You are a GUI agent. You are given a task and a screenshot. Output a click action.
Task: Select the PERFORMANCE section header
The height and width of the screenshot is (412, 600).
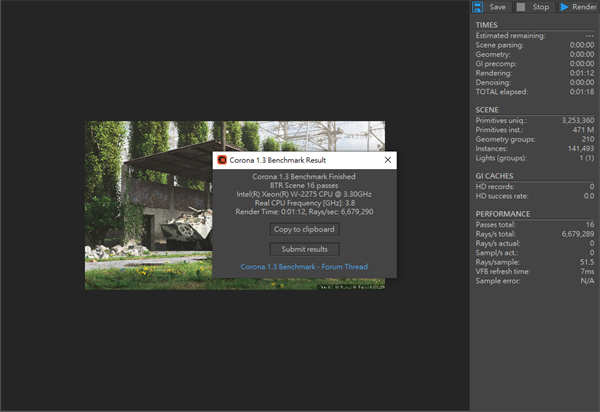pos(503,214)
